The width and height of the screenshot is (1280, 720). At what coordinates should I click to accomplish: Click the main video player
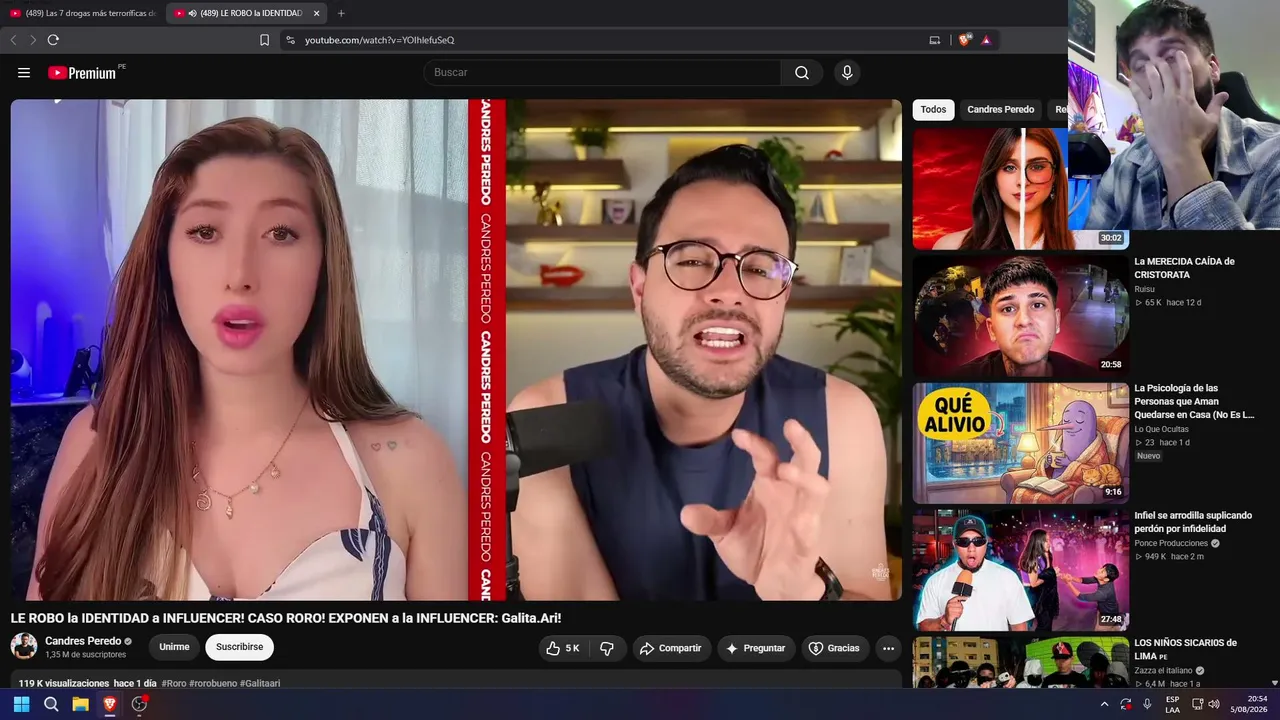pos(456,350)
